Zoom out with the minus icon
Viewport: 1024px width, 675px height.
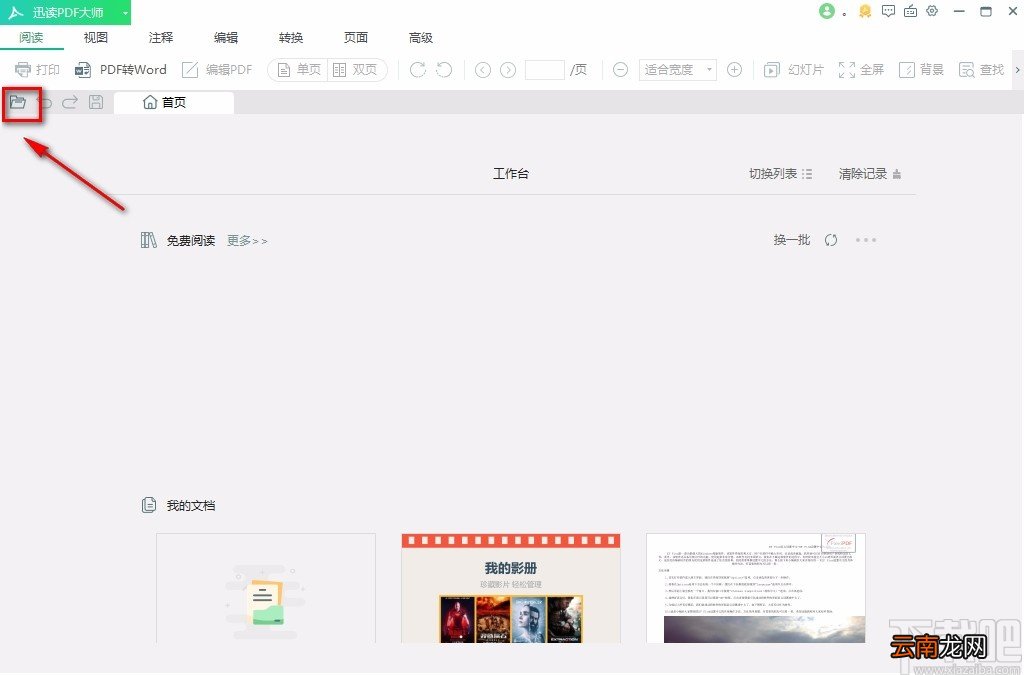(620, 69)
